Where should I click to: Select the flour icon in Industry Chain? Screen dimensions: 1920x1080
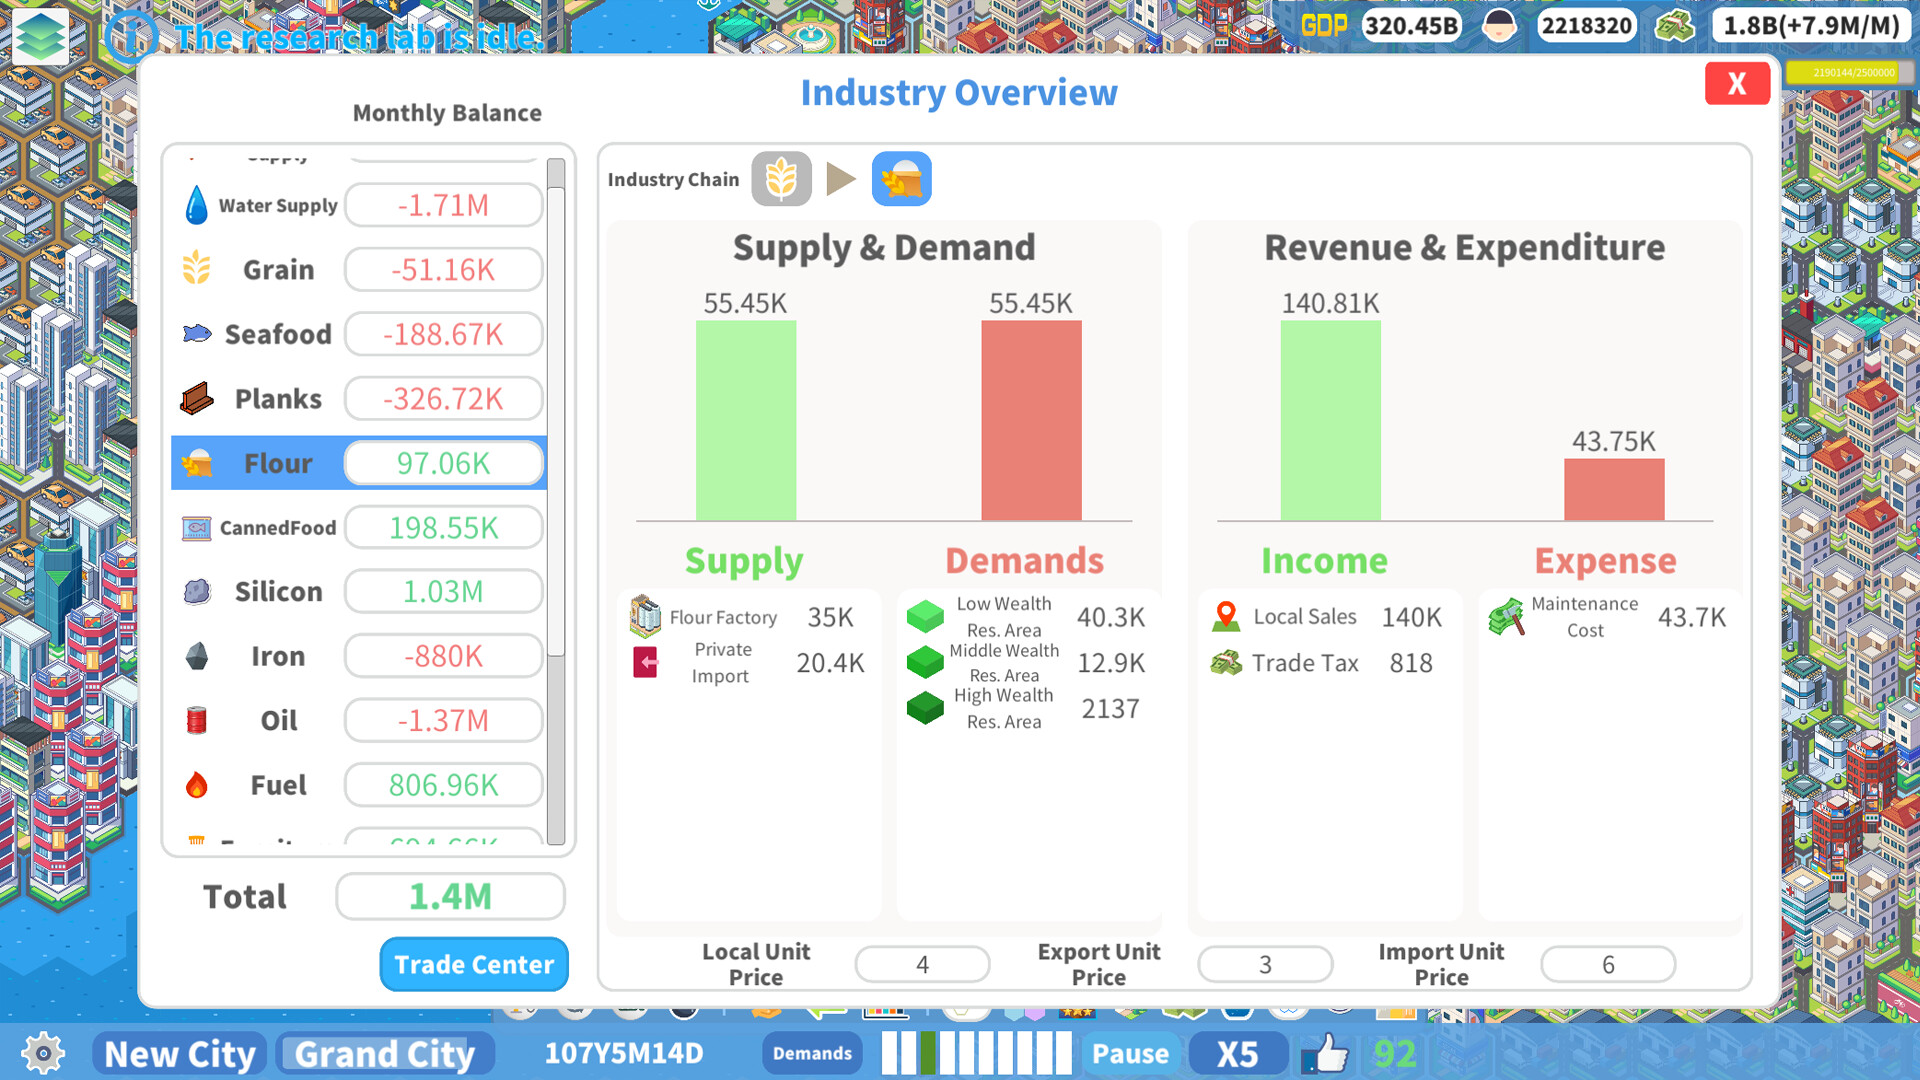(x=901, y=179)
